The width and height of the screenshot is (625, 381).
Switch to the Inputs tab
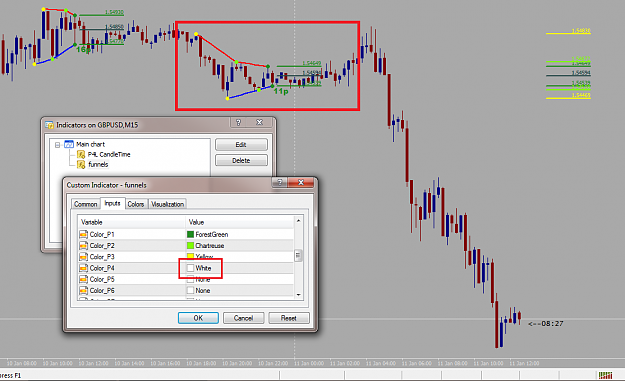click(x=112, y=203)
